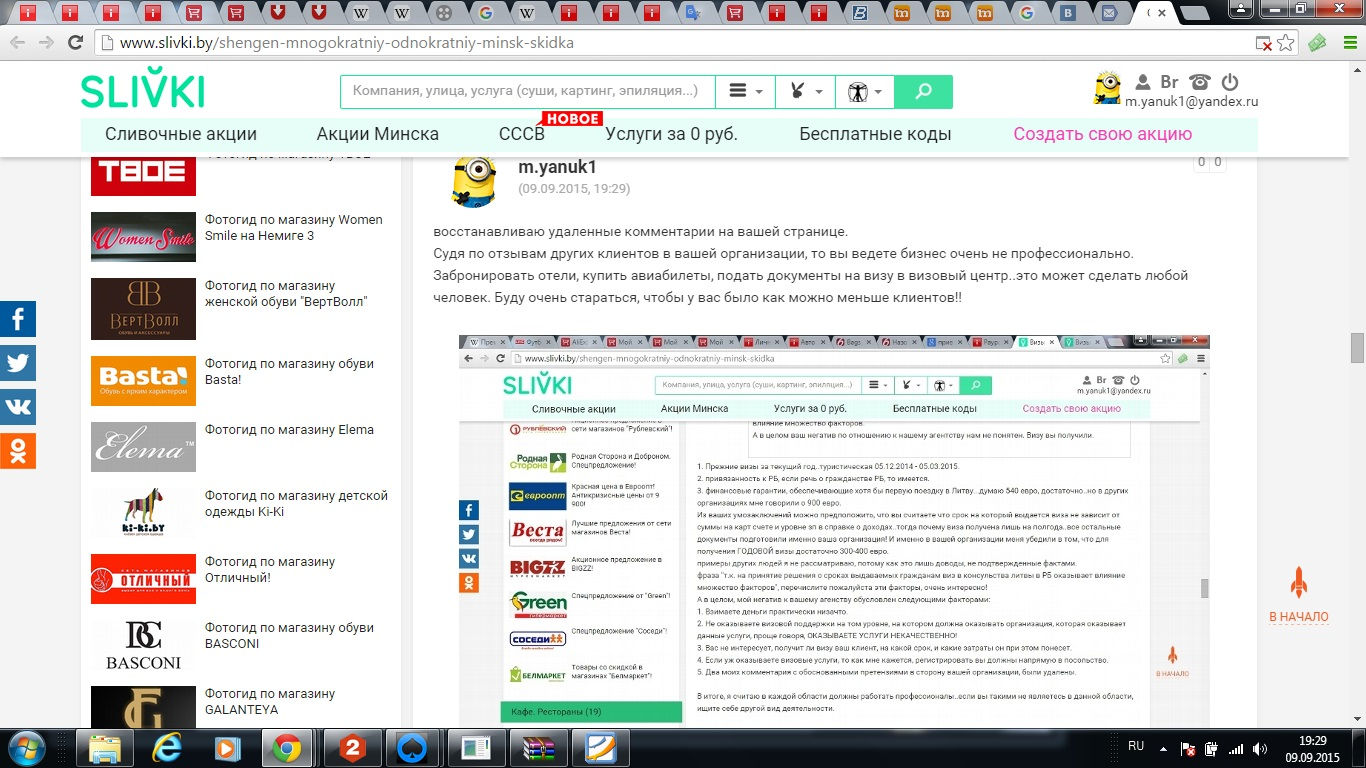Click 'Создать свою акцию' pink link
Viewport: 1366px width, 768px height.
coord(1103,134)
